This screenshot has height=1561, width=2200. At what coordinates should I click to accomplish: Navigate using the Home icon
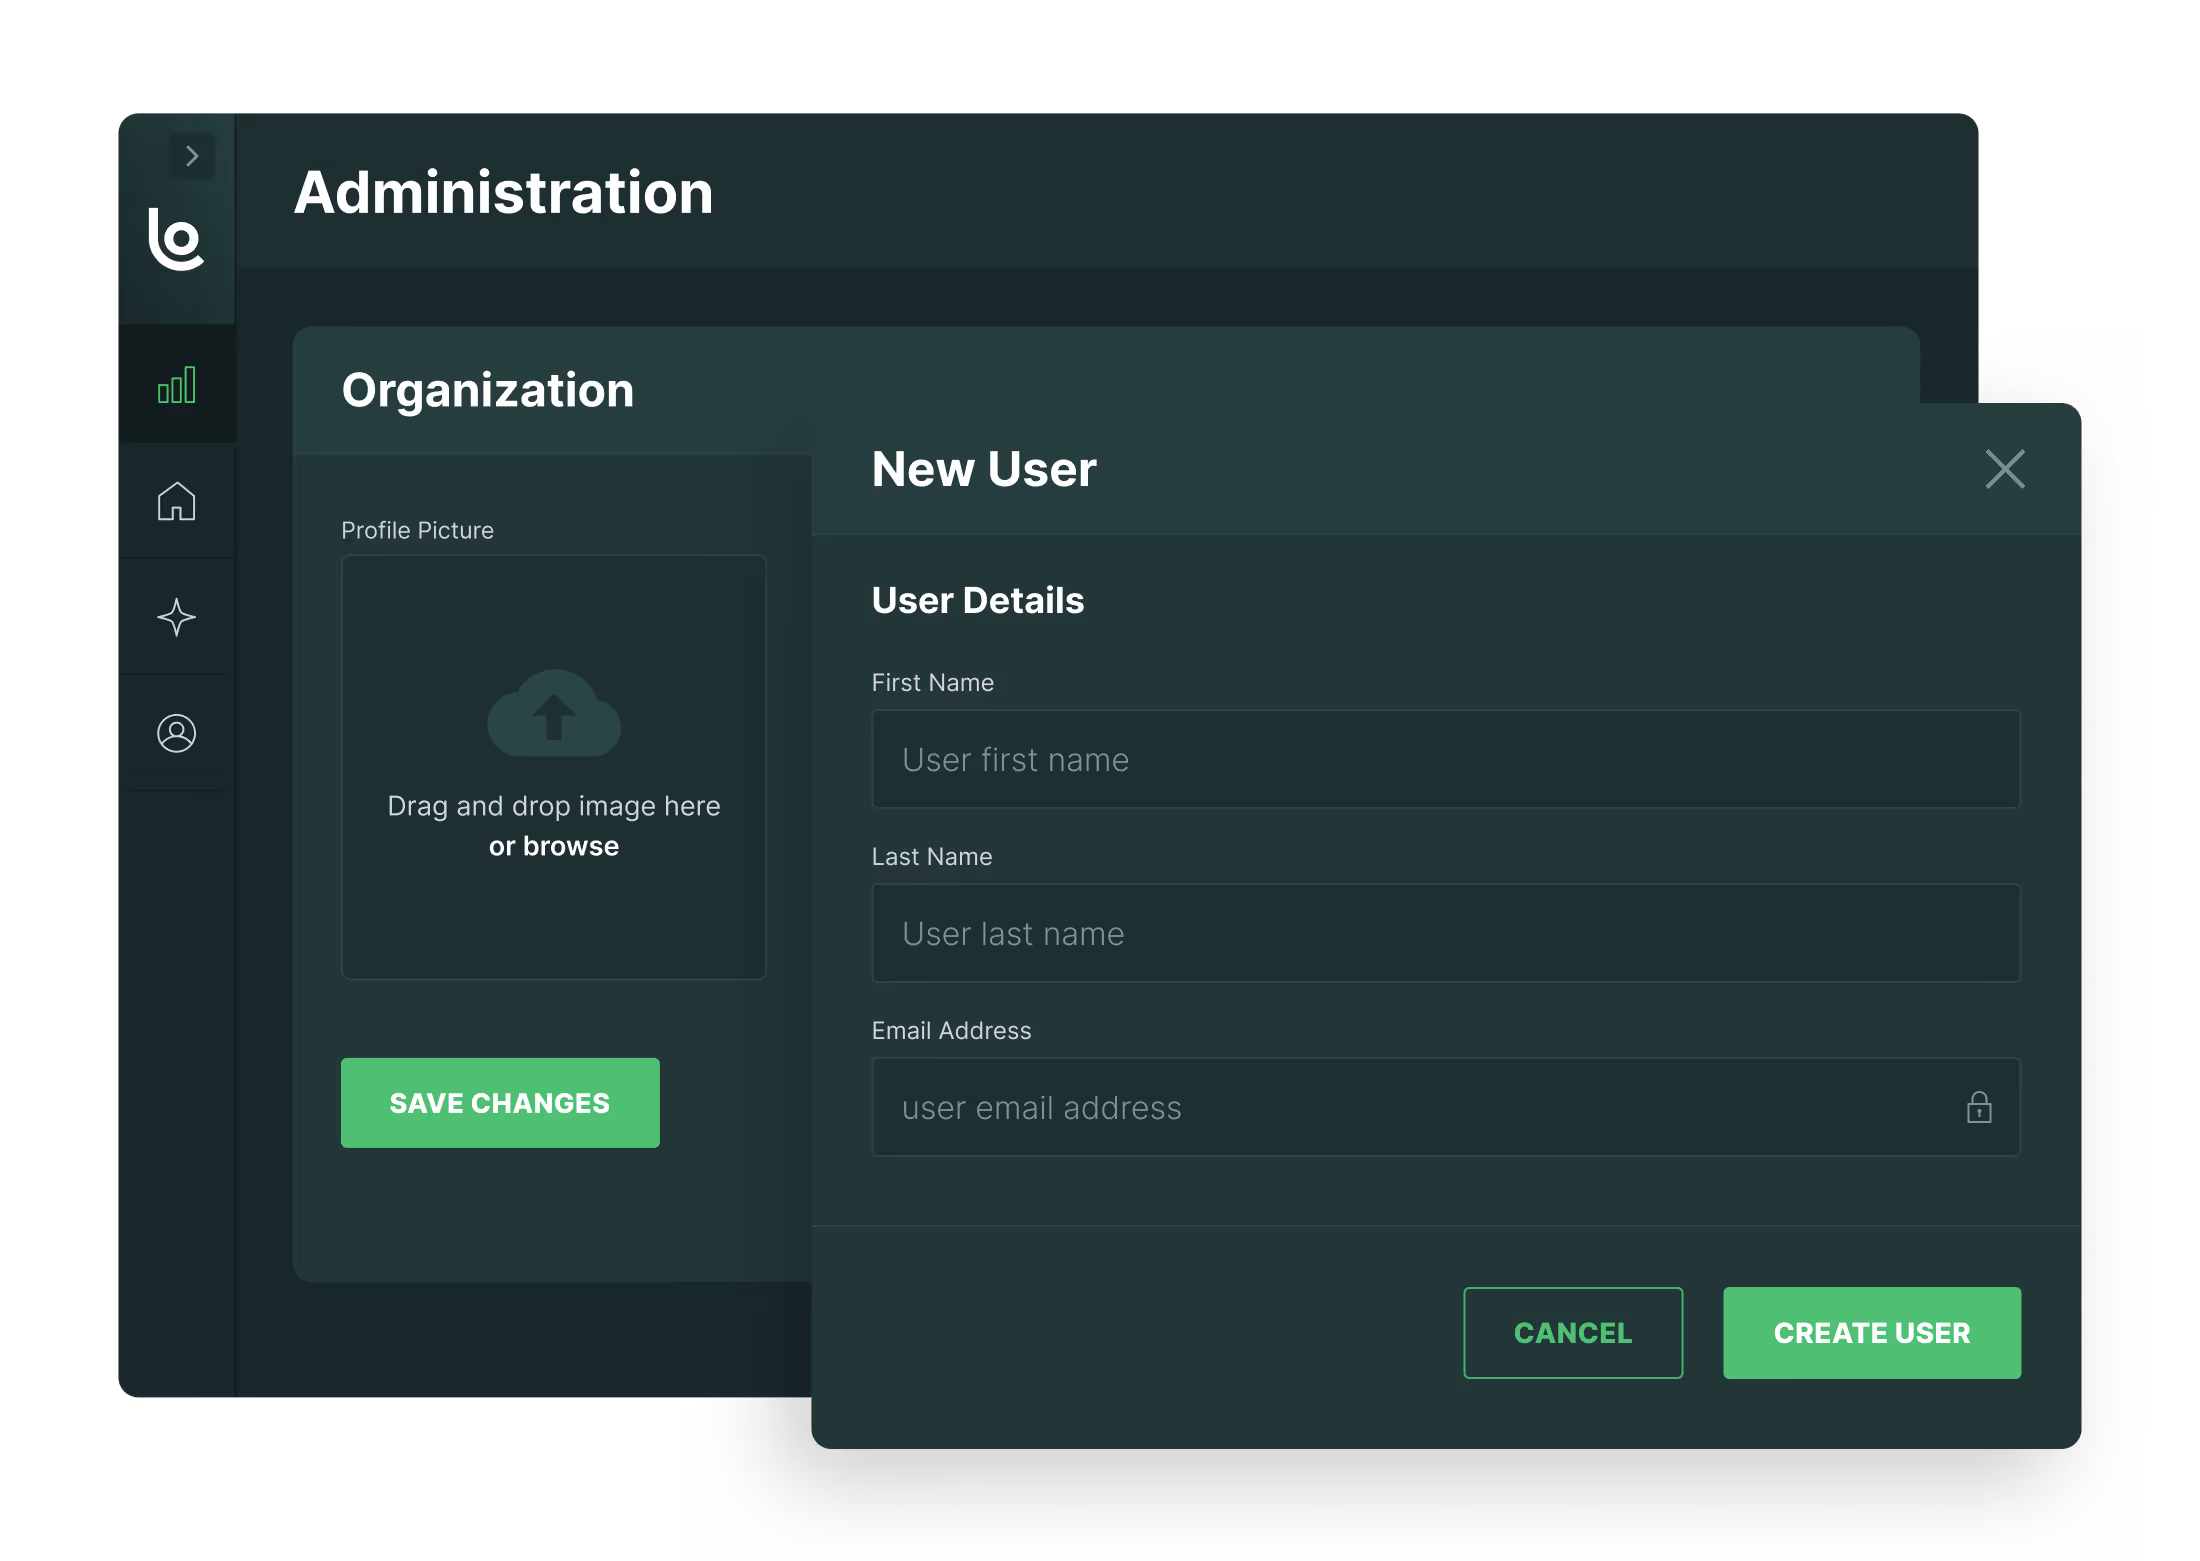point(176,501)
